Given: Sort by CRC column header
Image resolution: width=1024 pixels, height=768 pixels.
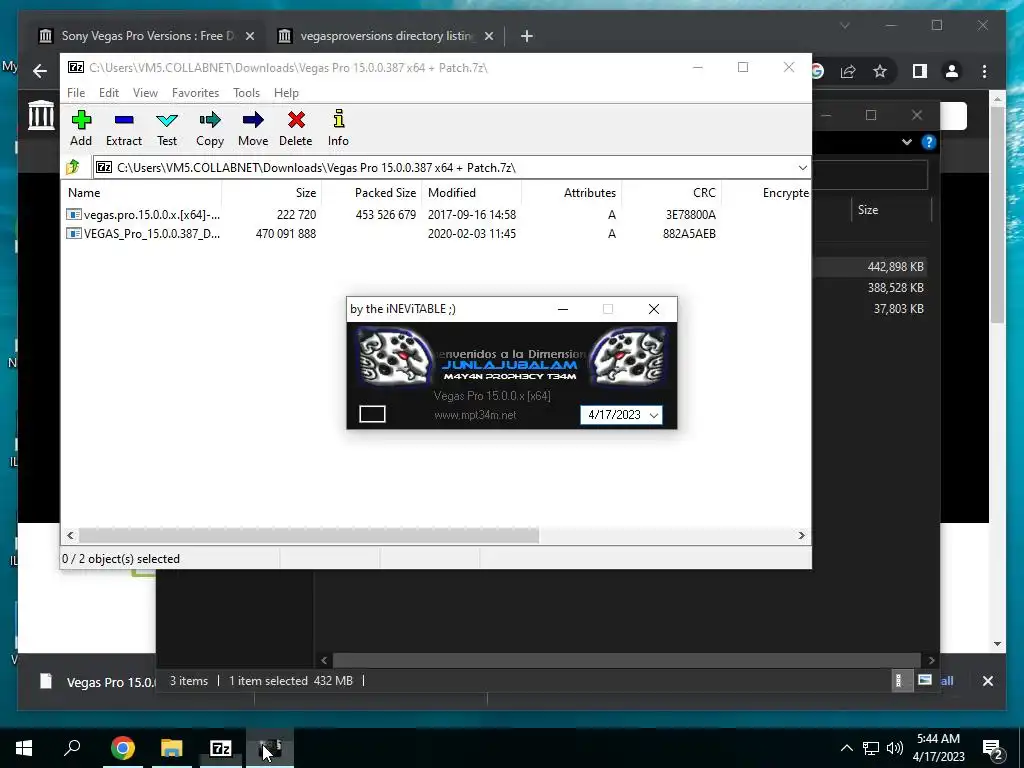Looking at the screenshot, I should [671, 193].
